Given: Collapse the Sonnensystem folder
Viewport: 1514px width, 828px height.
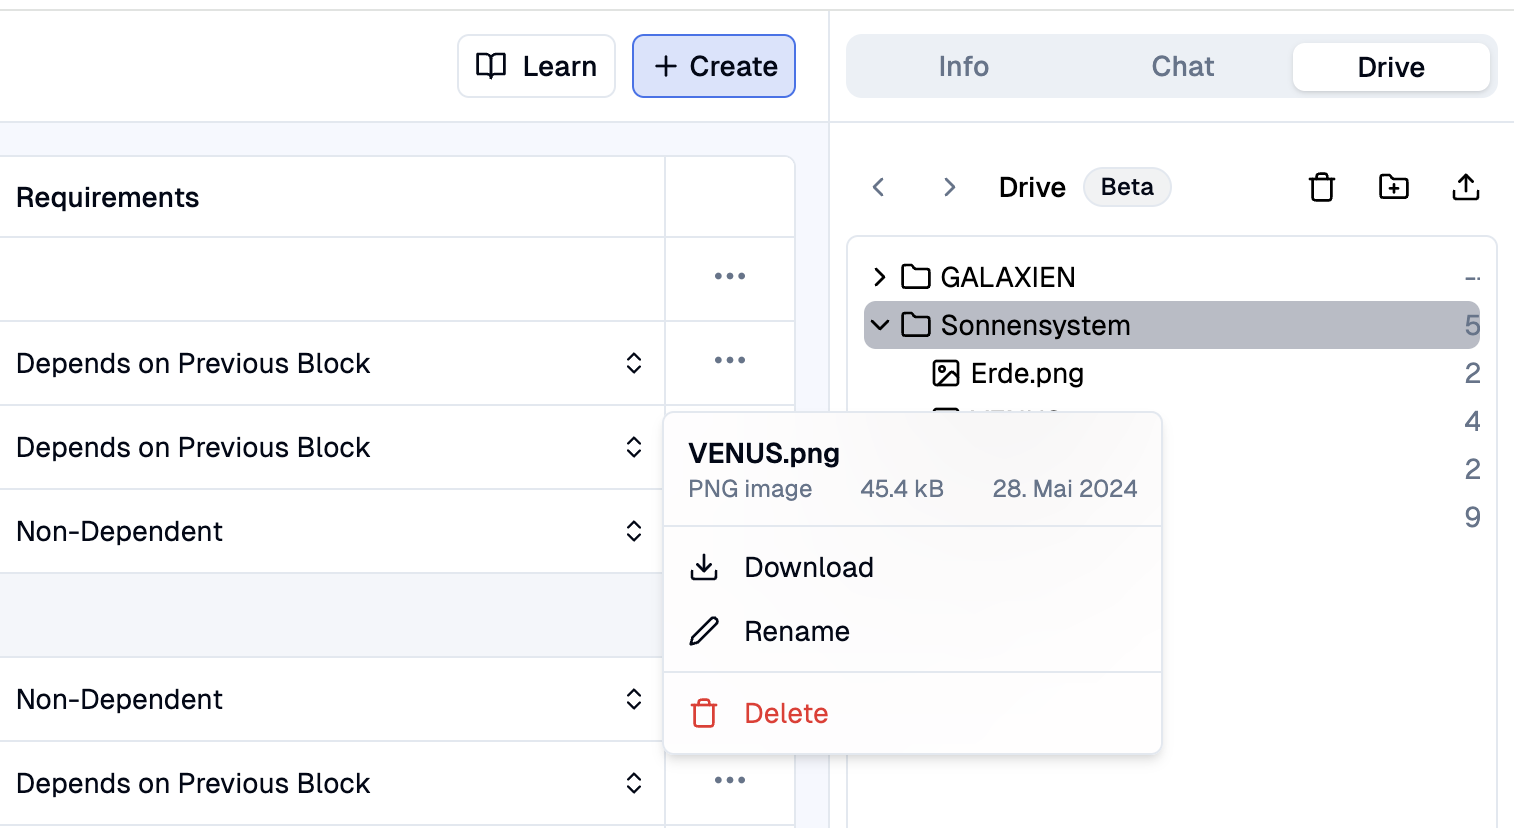Looking at the screenshot, I should 880,325.
